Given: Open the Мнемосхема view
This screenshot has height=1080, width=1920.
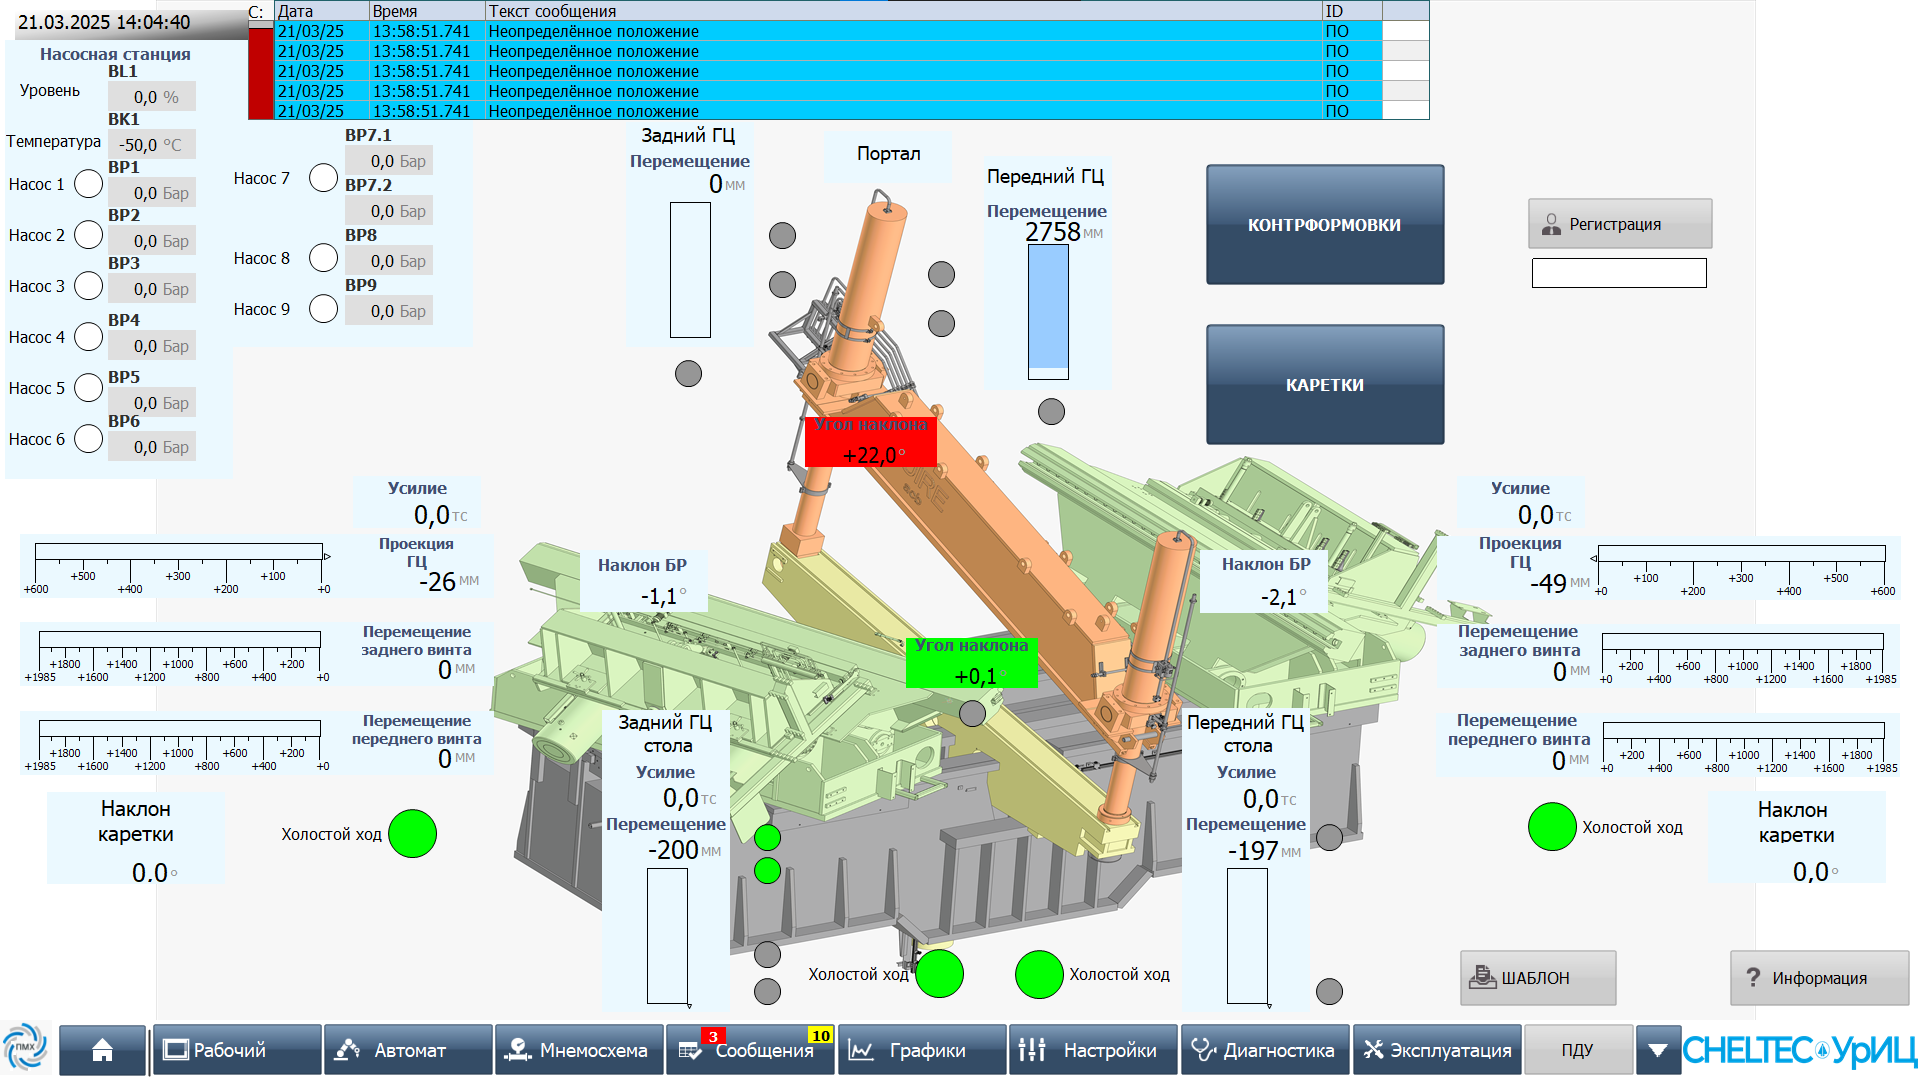Looking at the screenshot, I should click(x=579, y=1050).
